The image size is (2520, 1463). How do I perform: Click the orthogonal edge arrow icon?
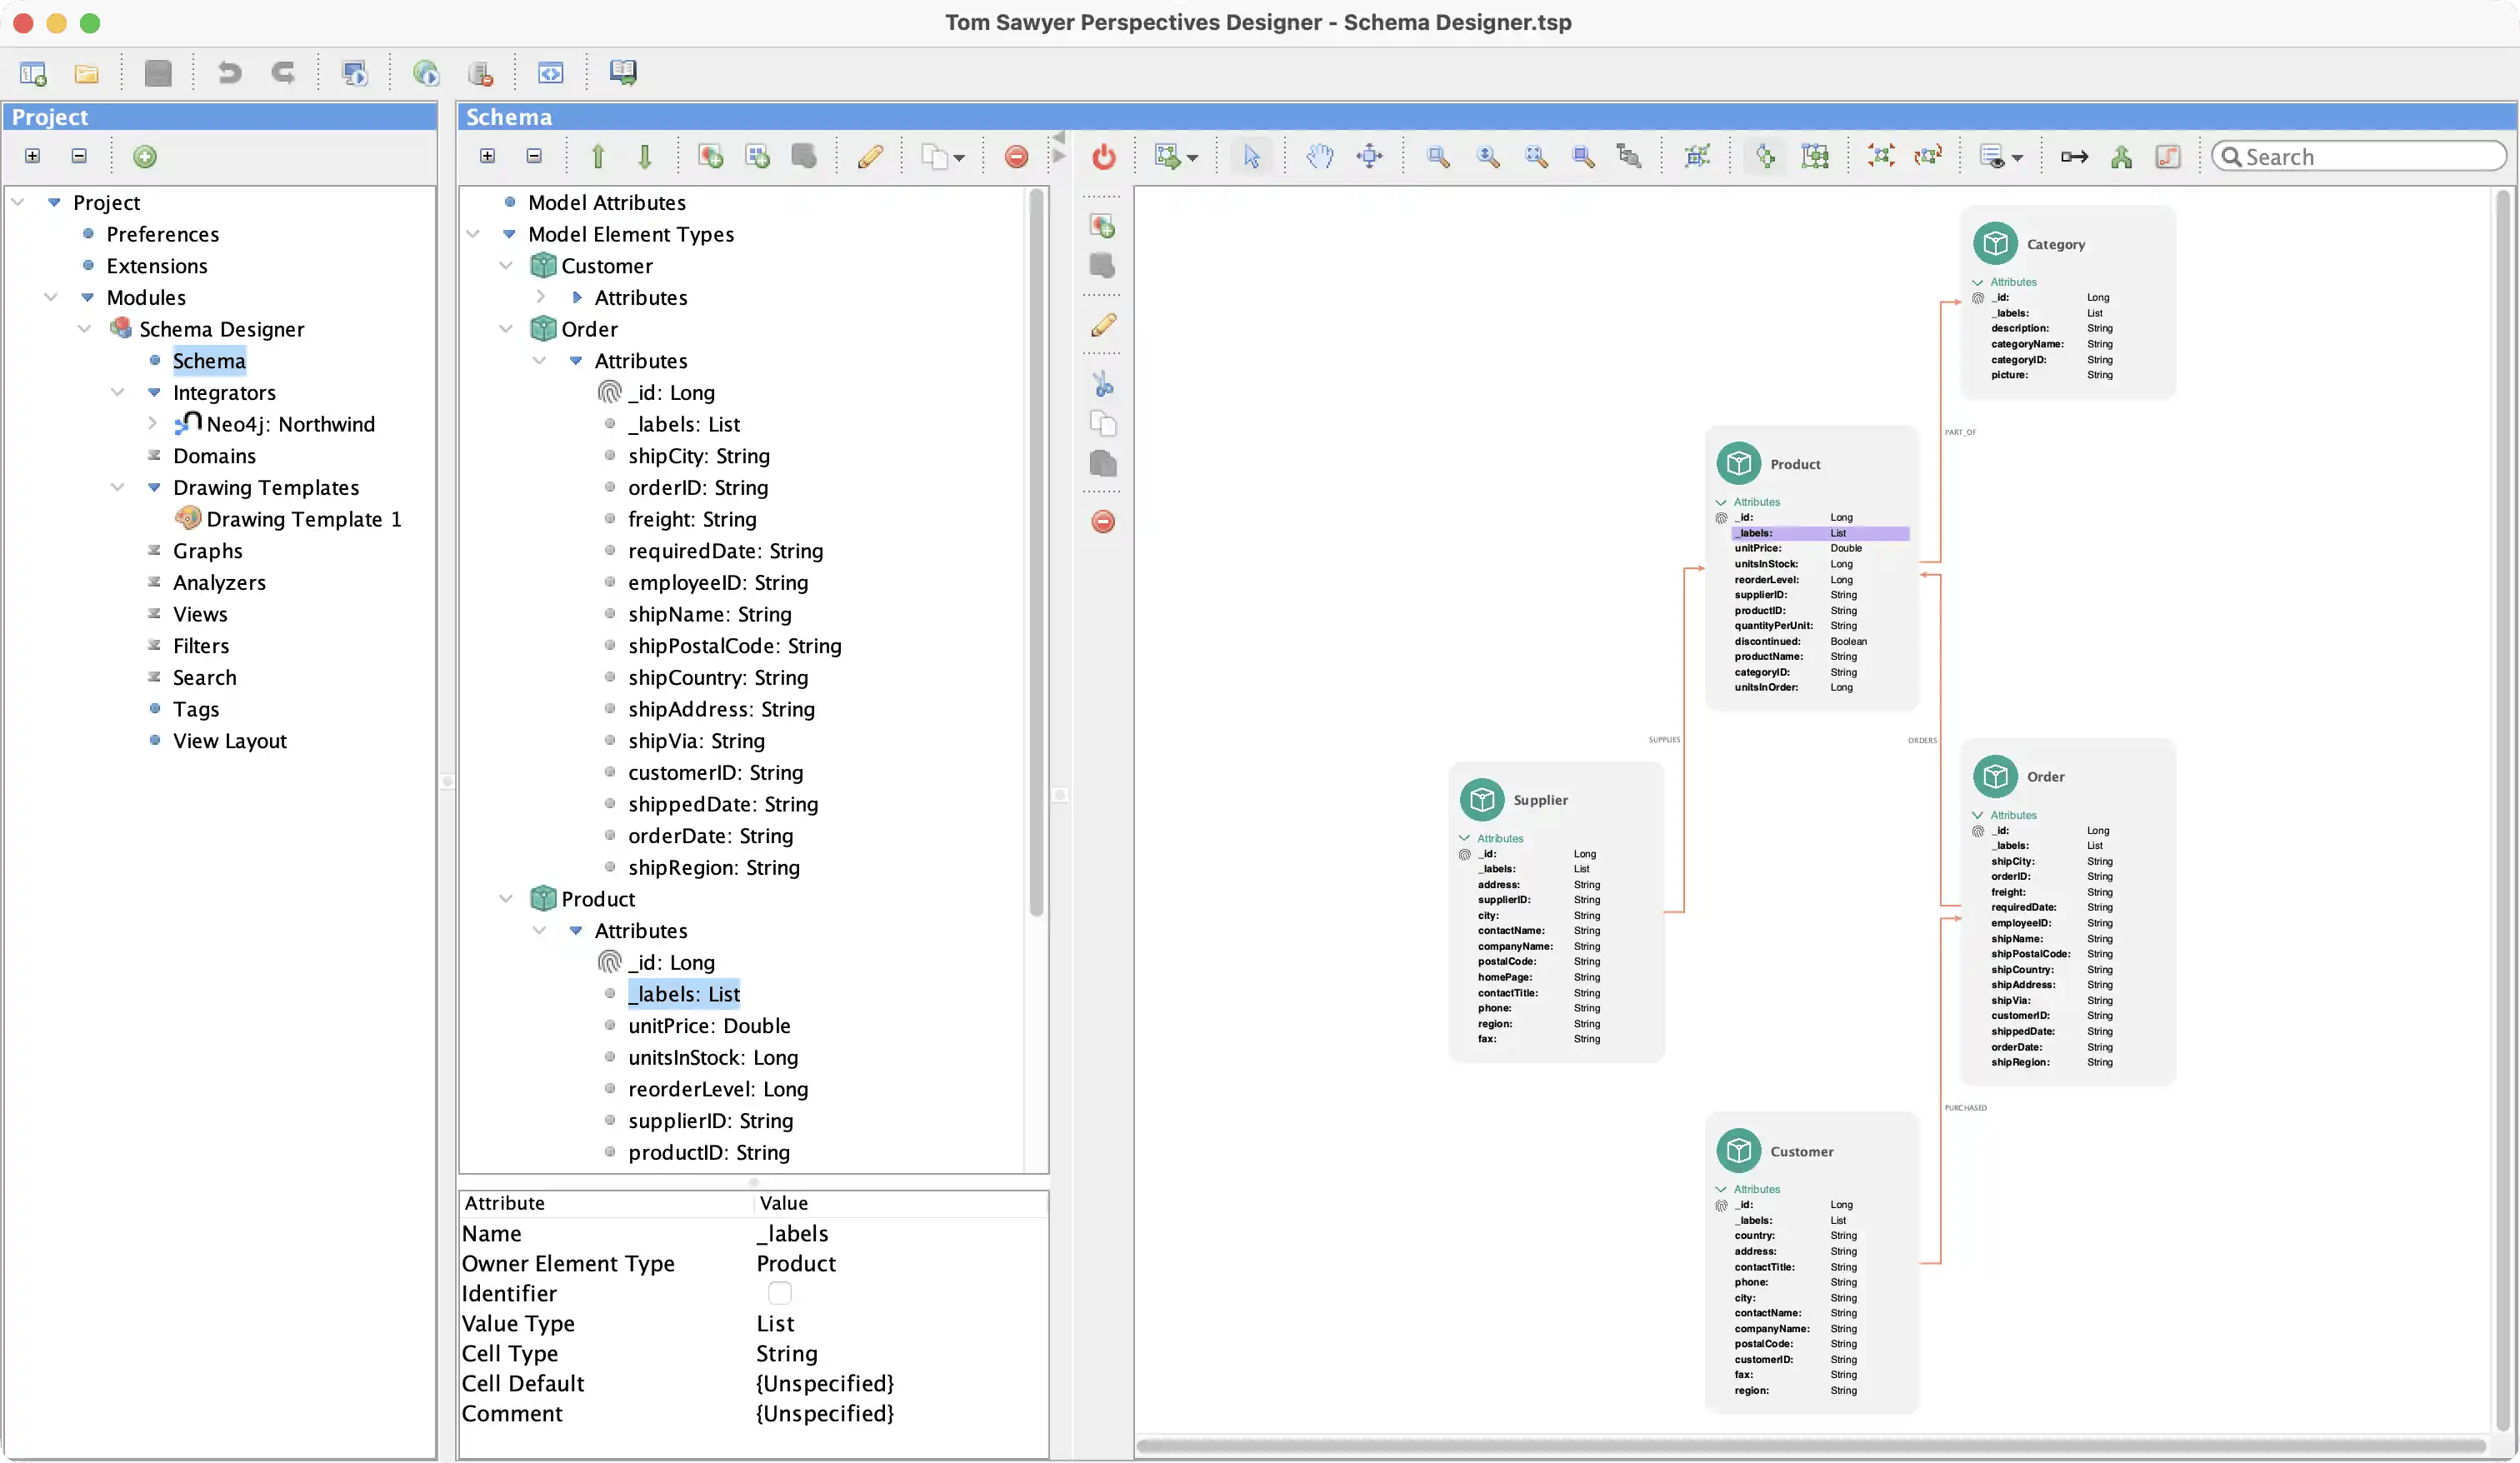click(2075, 156)
